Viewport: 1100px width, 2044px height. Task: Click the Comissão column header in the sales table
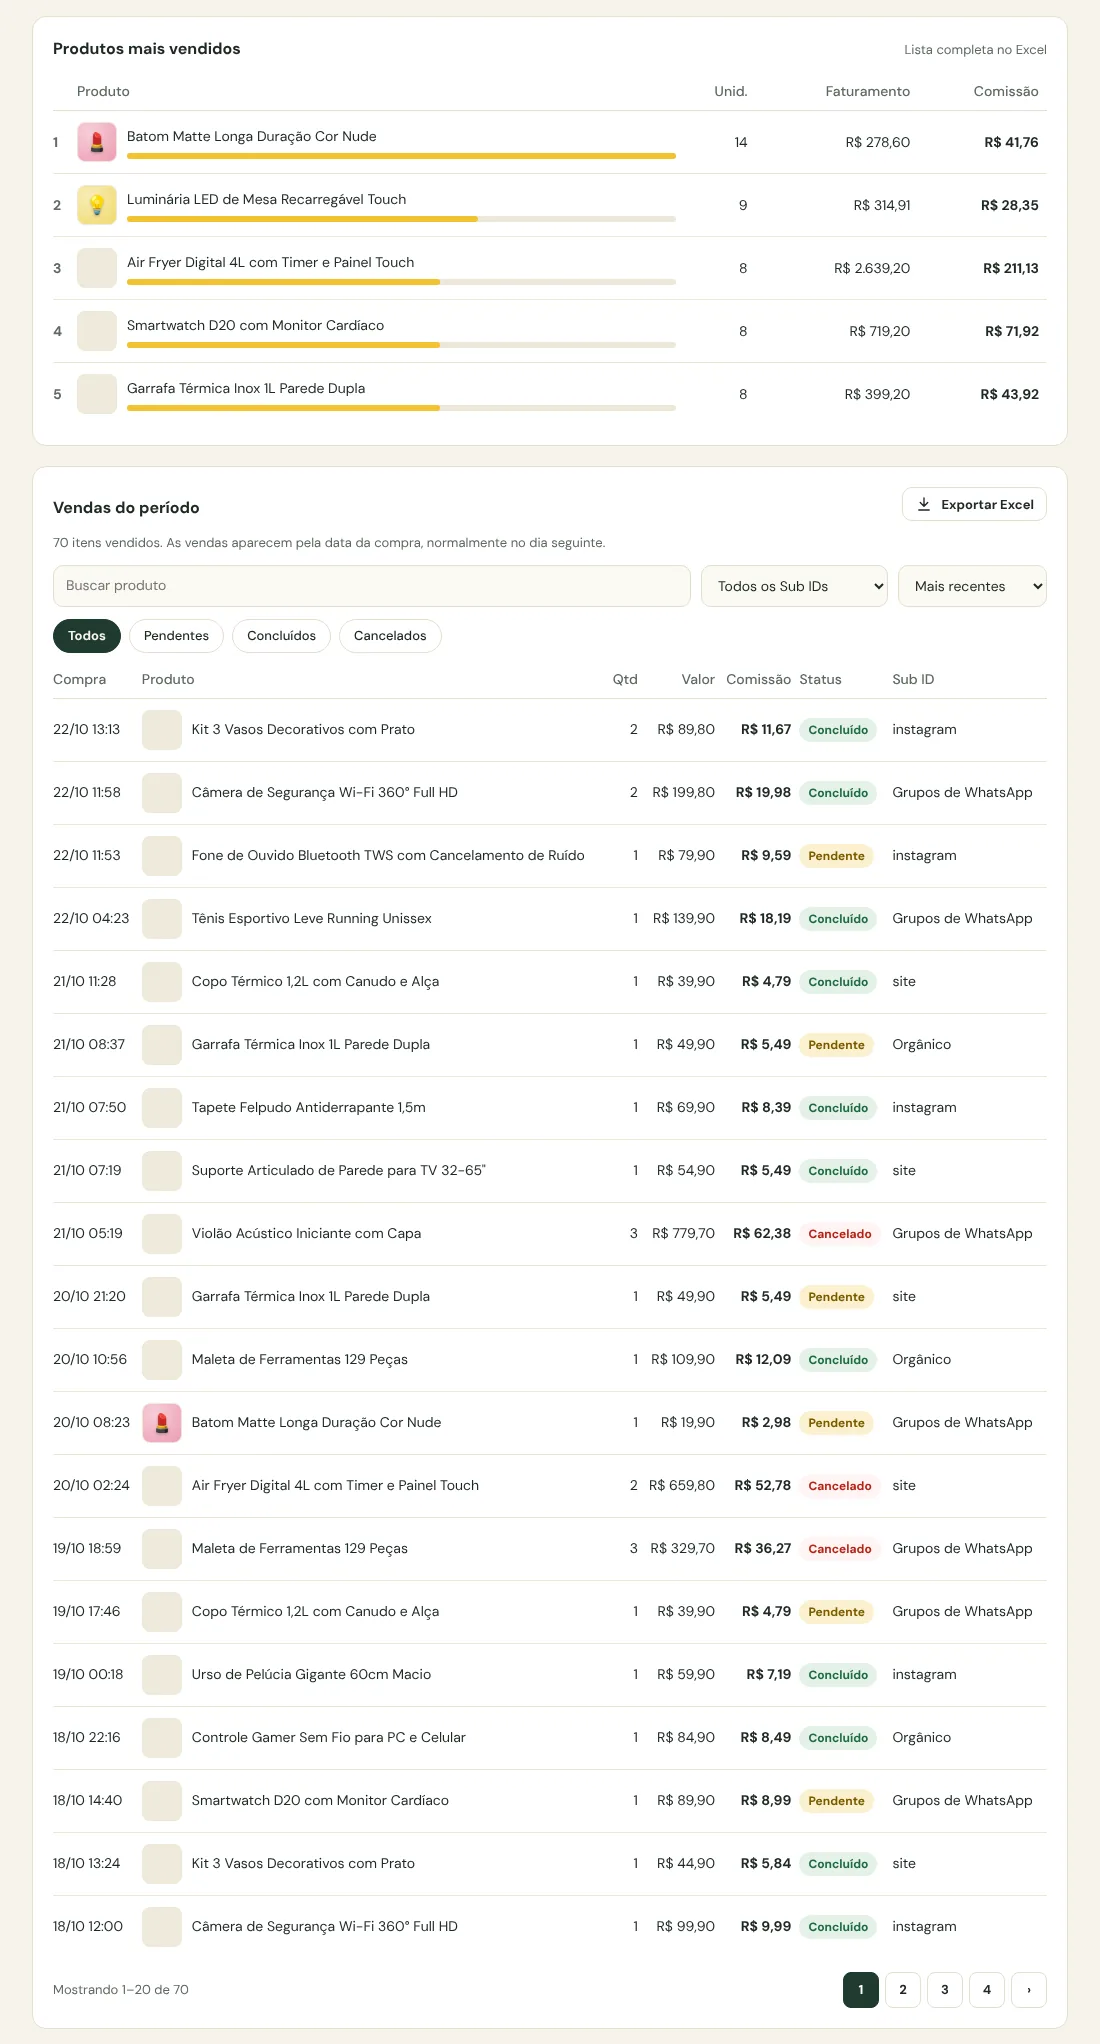(x=758, y=680)
